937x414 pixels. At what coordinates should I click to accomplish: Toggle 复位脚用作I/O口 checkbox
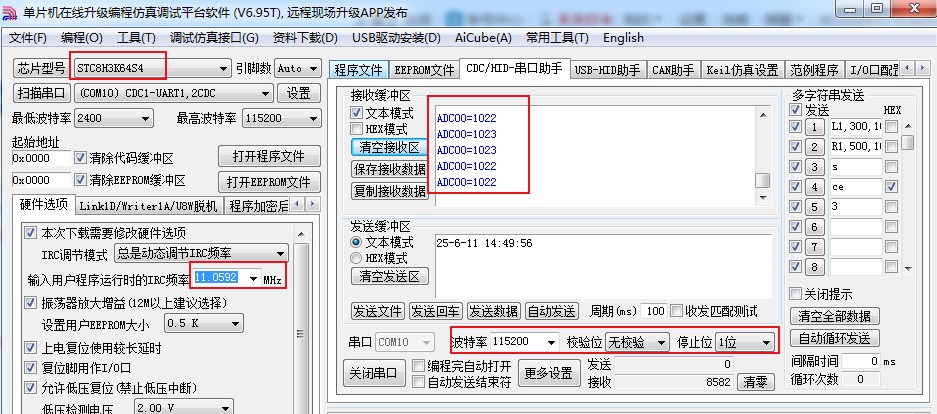pos(30,368)
